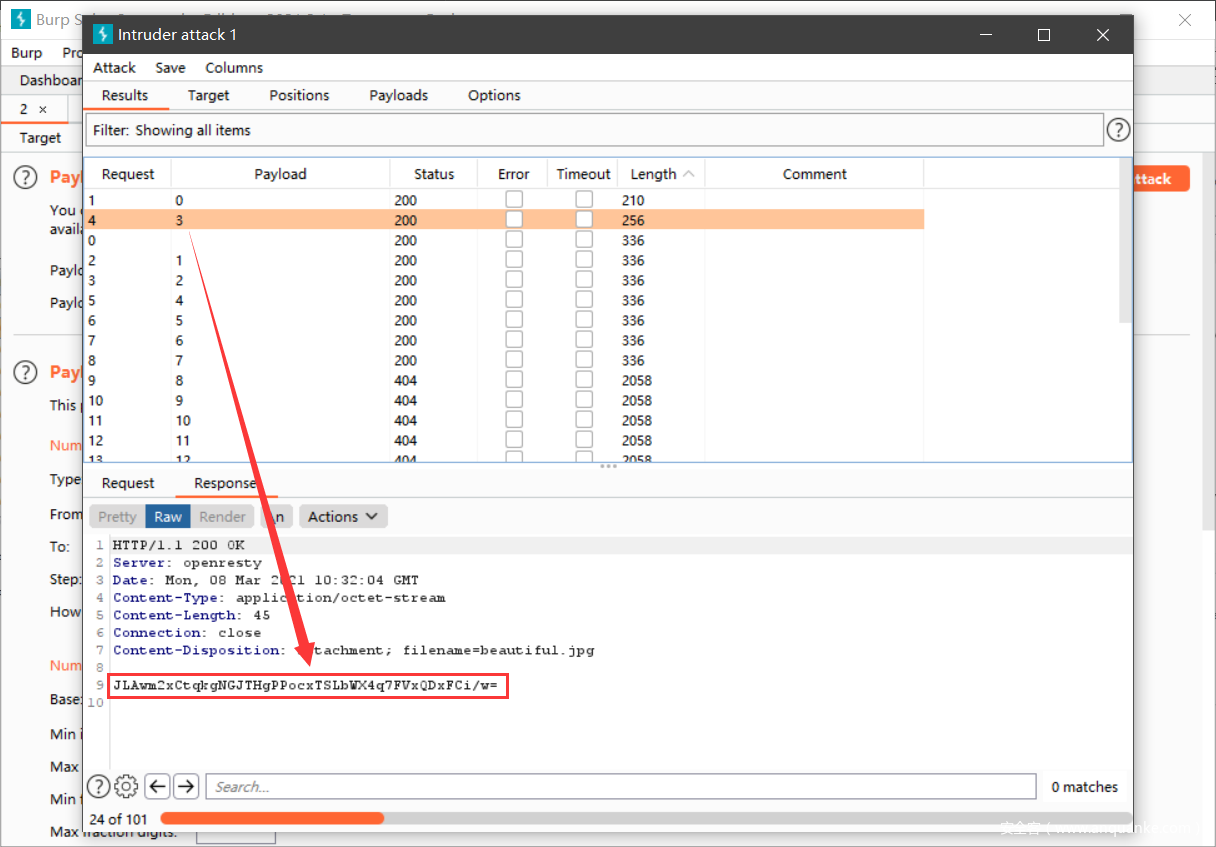Select the Pretty view button
The height and width of the screenshot is (847, 1216).
pos(117,516)
